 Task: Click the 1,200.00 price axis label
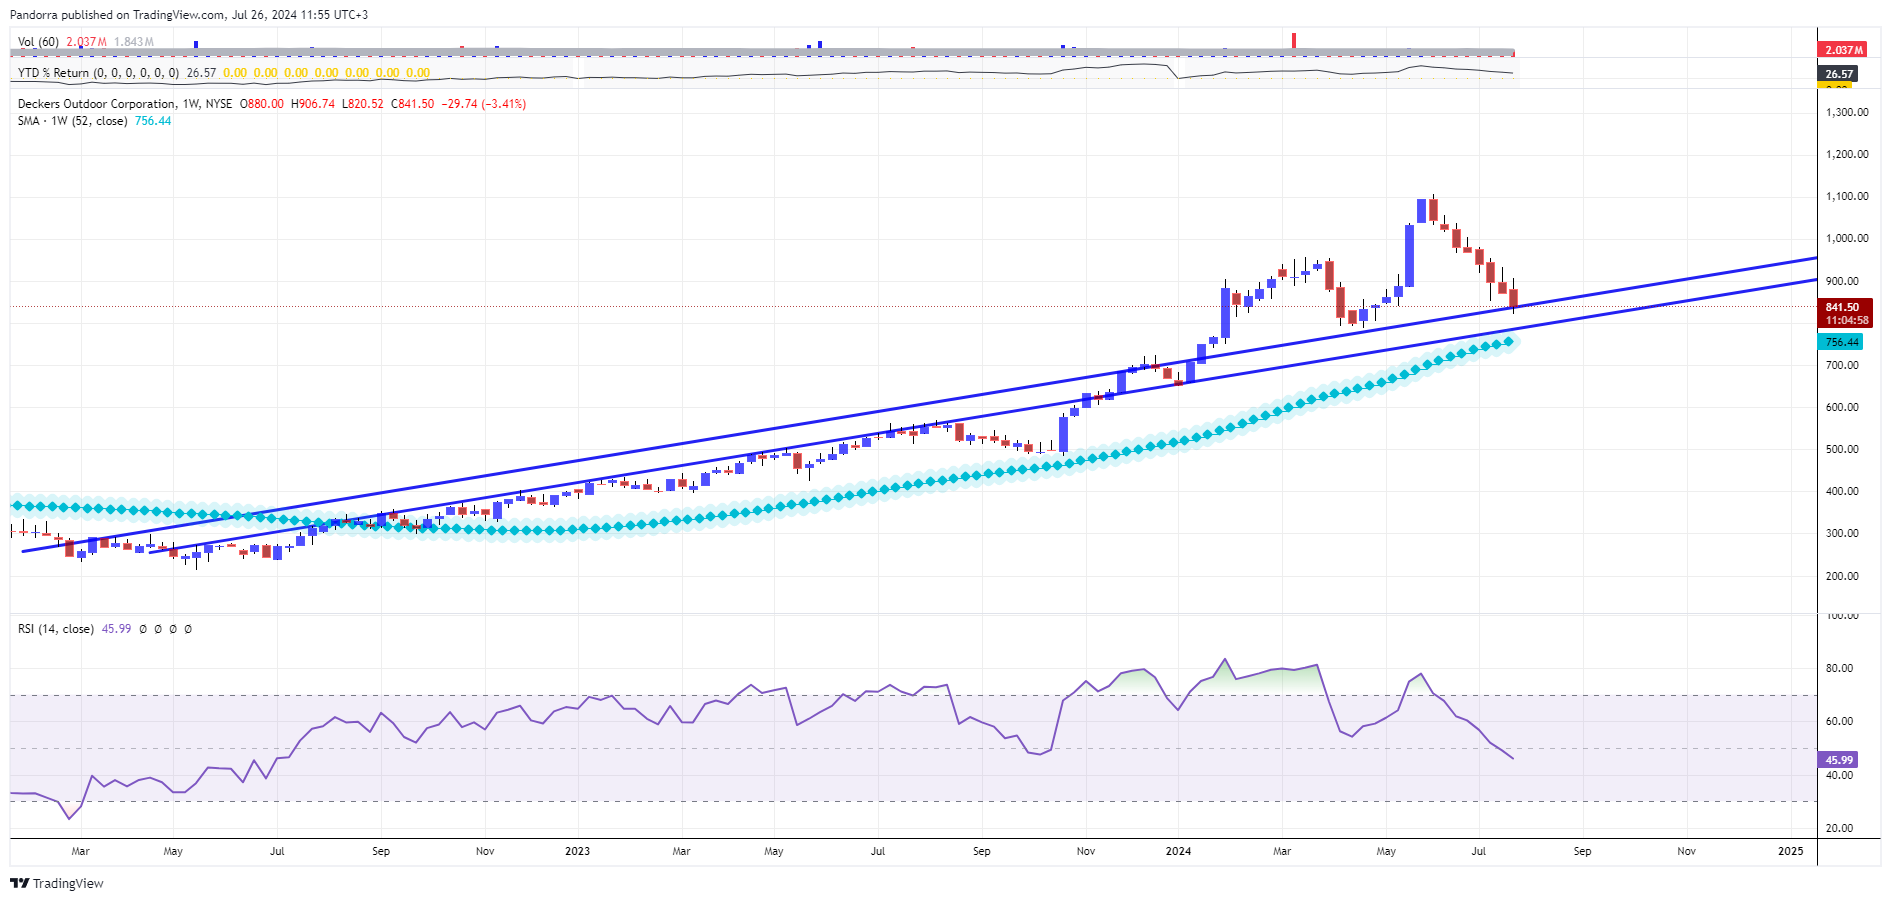click(1847, 154)
